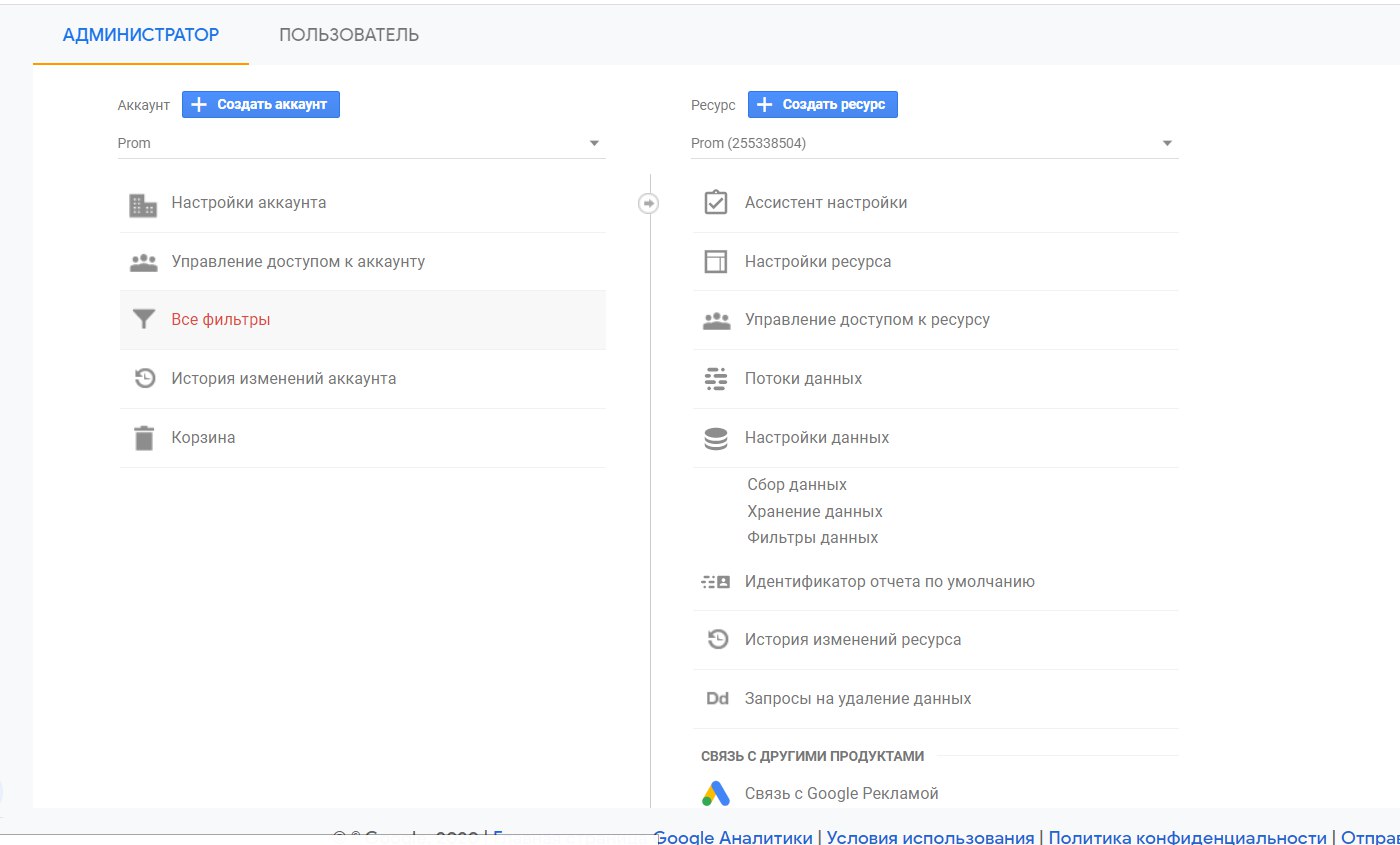Open Управление доступом к ресурсу
The image size is (1400, 845).
pyautogui.click(x=935, y=320)
